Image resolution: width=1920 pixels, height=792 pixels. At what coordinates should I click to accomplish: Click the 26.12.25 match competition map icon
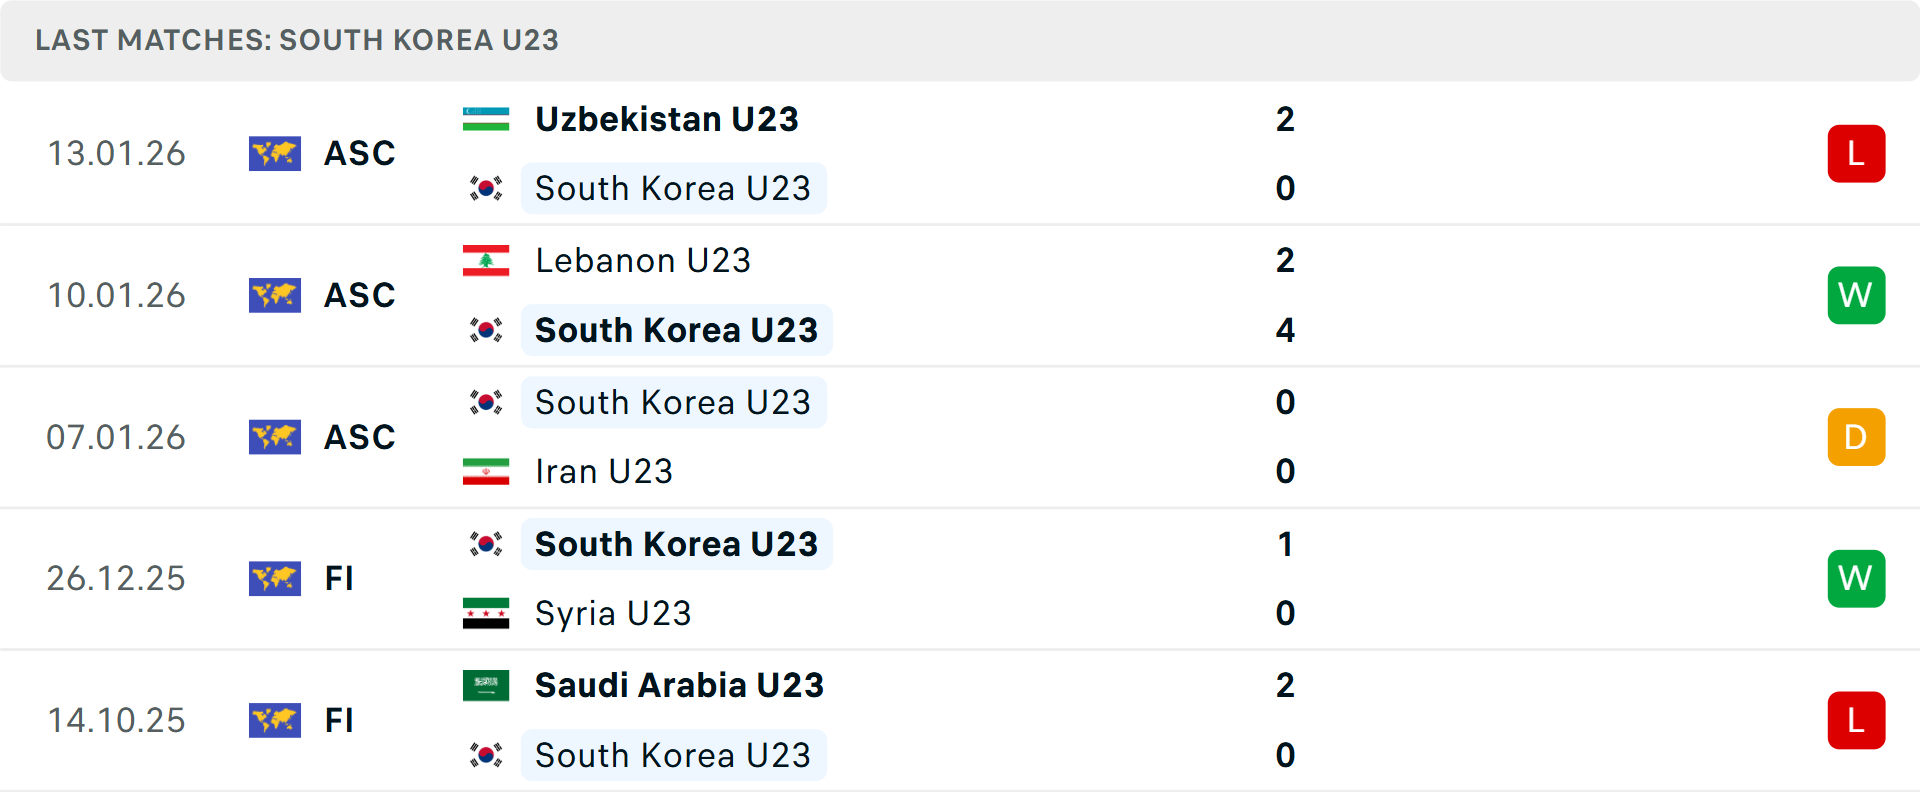pos(275,578)
